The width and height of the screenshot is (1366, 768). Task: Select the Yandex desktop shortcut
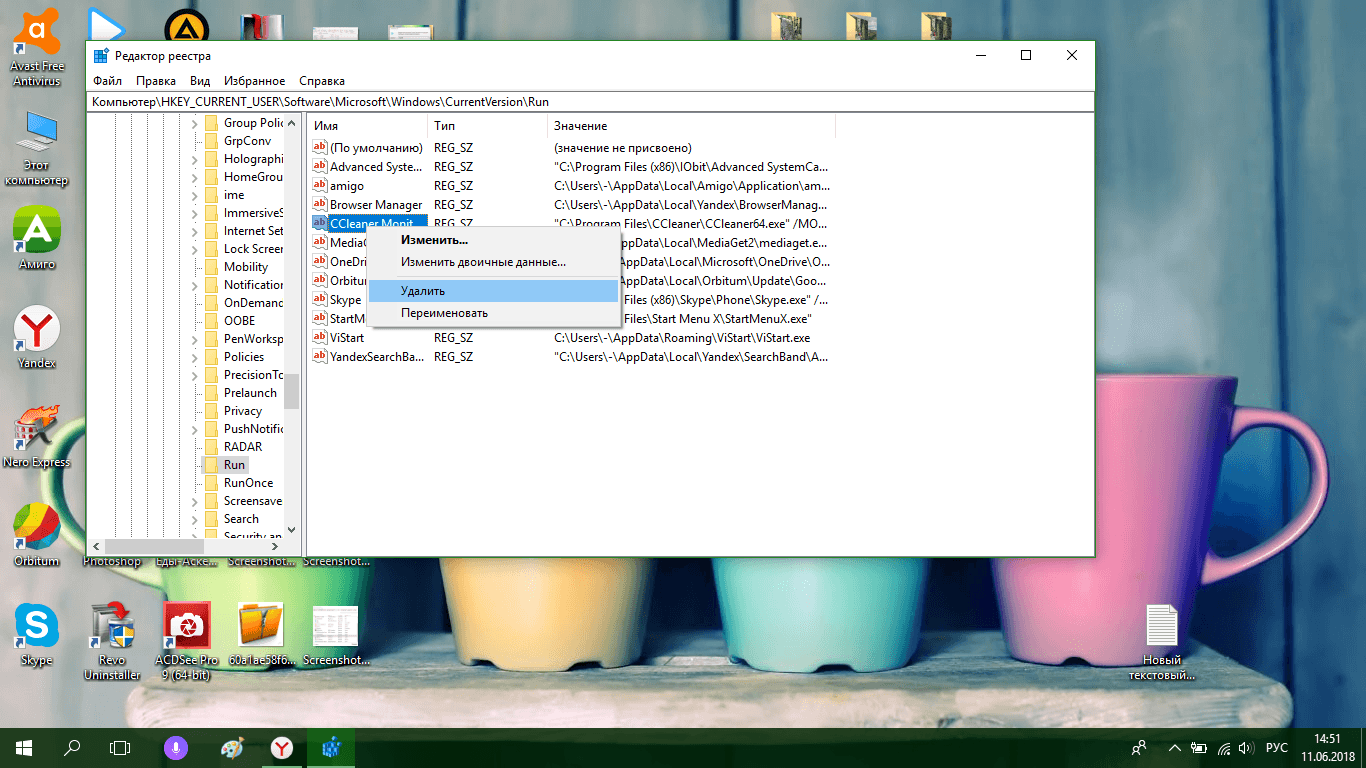(x=37, y=338)
